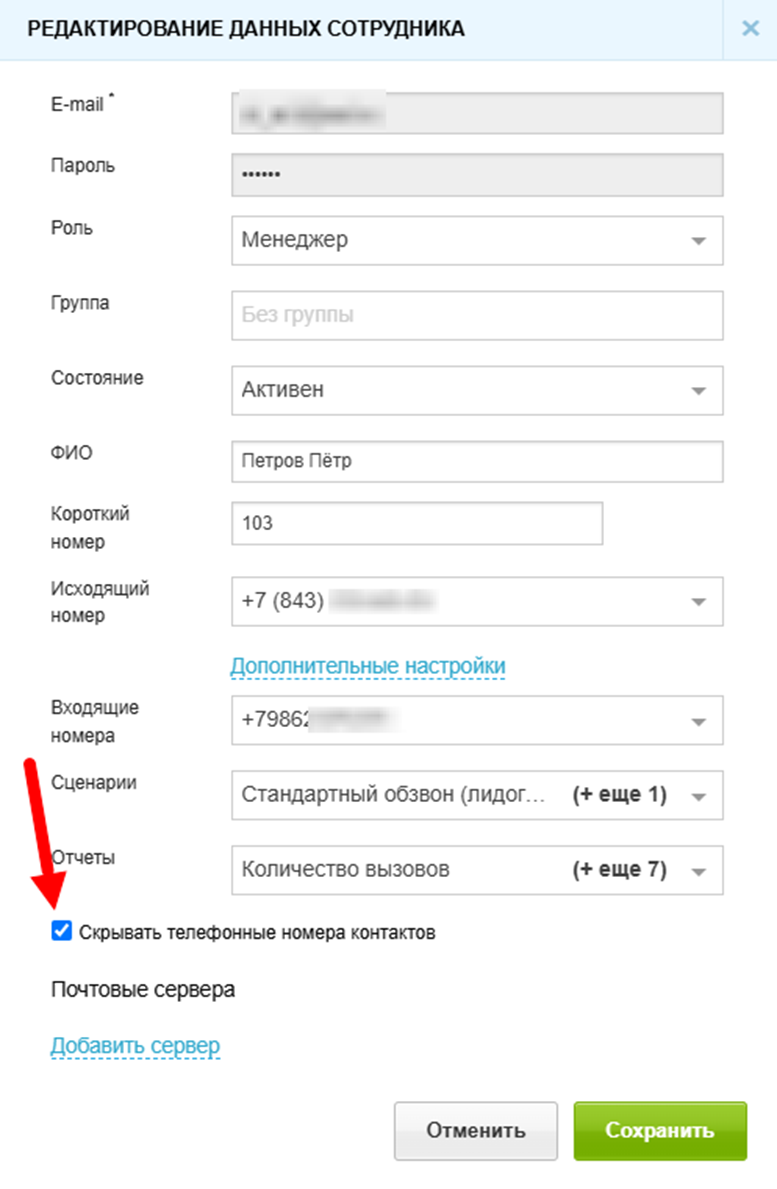Screen dimensions: 777x1189
Task: Close the employee edit dialog
Action: click(x=750, y=28)
